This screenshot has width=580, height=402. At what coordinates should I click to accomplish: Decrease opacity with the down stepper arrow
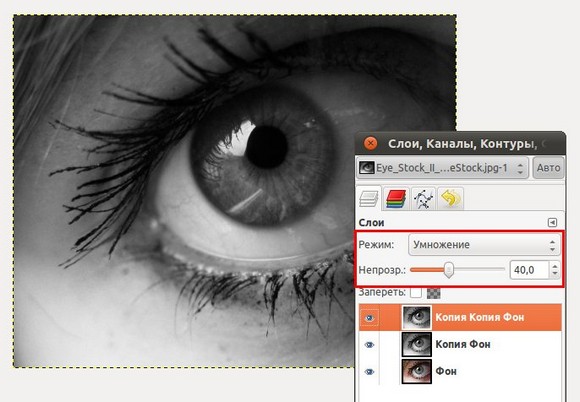(554, 274)
